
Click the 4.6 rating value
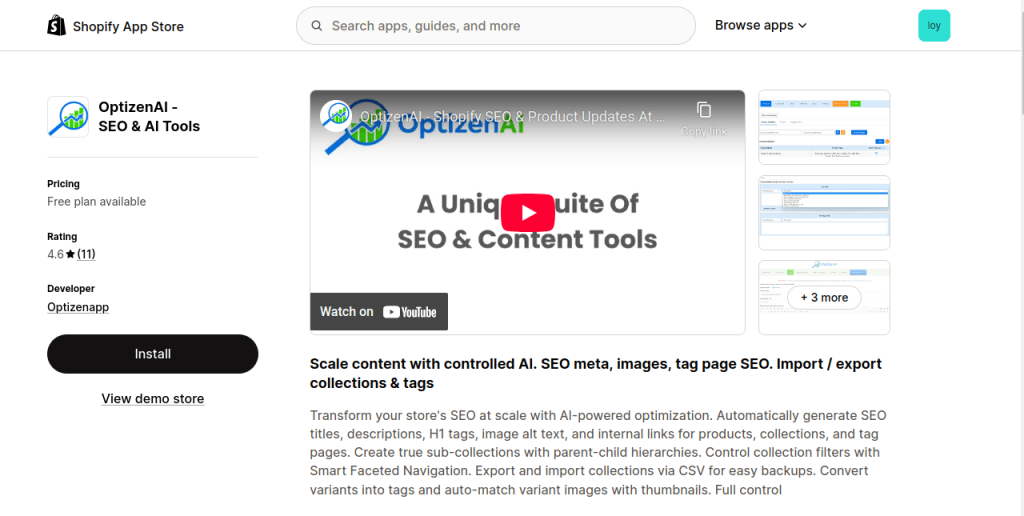[x=56, y=254]
